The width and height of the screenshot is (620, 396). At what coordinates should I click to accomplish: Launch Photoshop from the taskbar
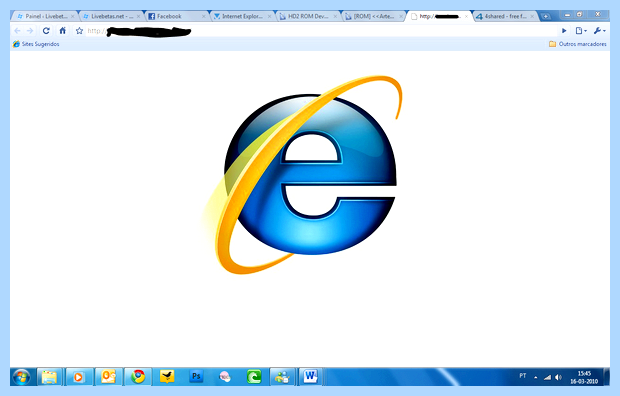tap(196, 377)
